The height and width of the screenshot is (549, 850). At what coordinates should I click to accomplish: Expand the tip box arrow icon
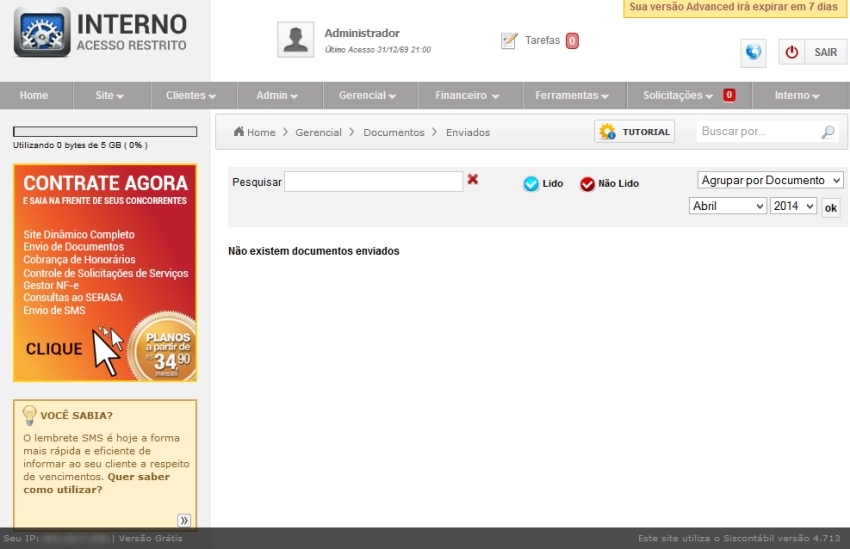click(184, 520)
